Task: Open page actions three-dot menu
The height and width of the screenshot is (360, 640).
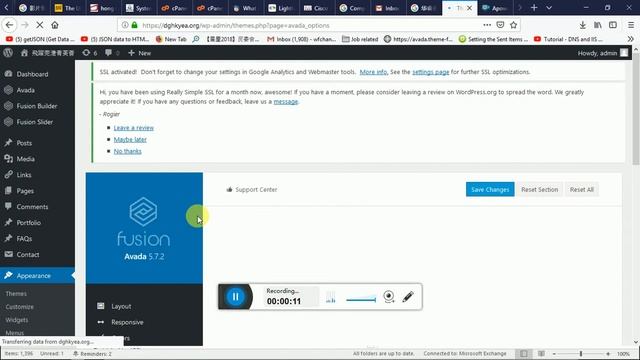Action: pyautogui.click(x=487, y=25)
